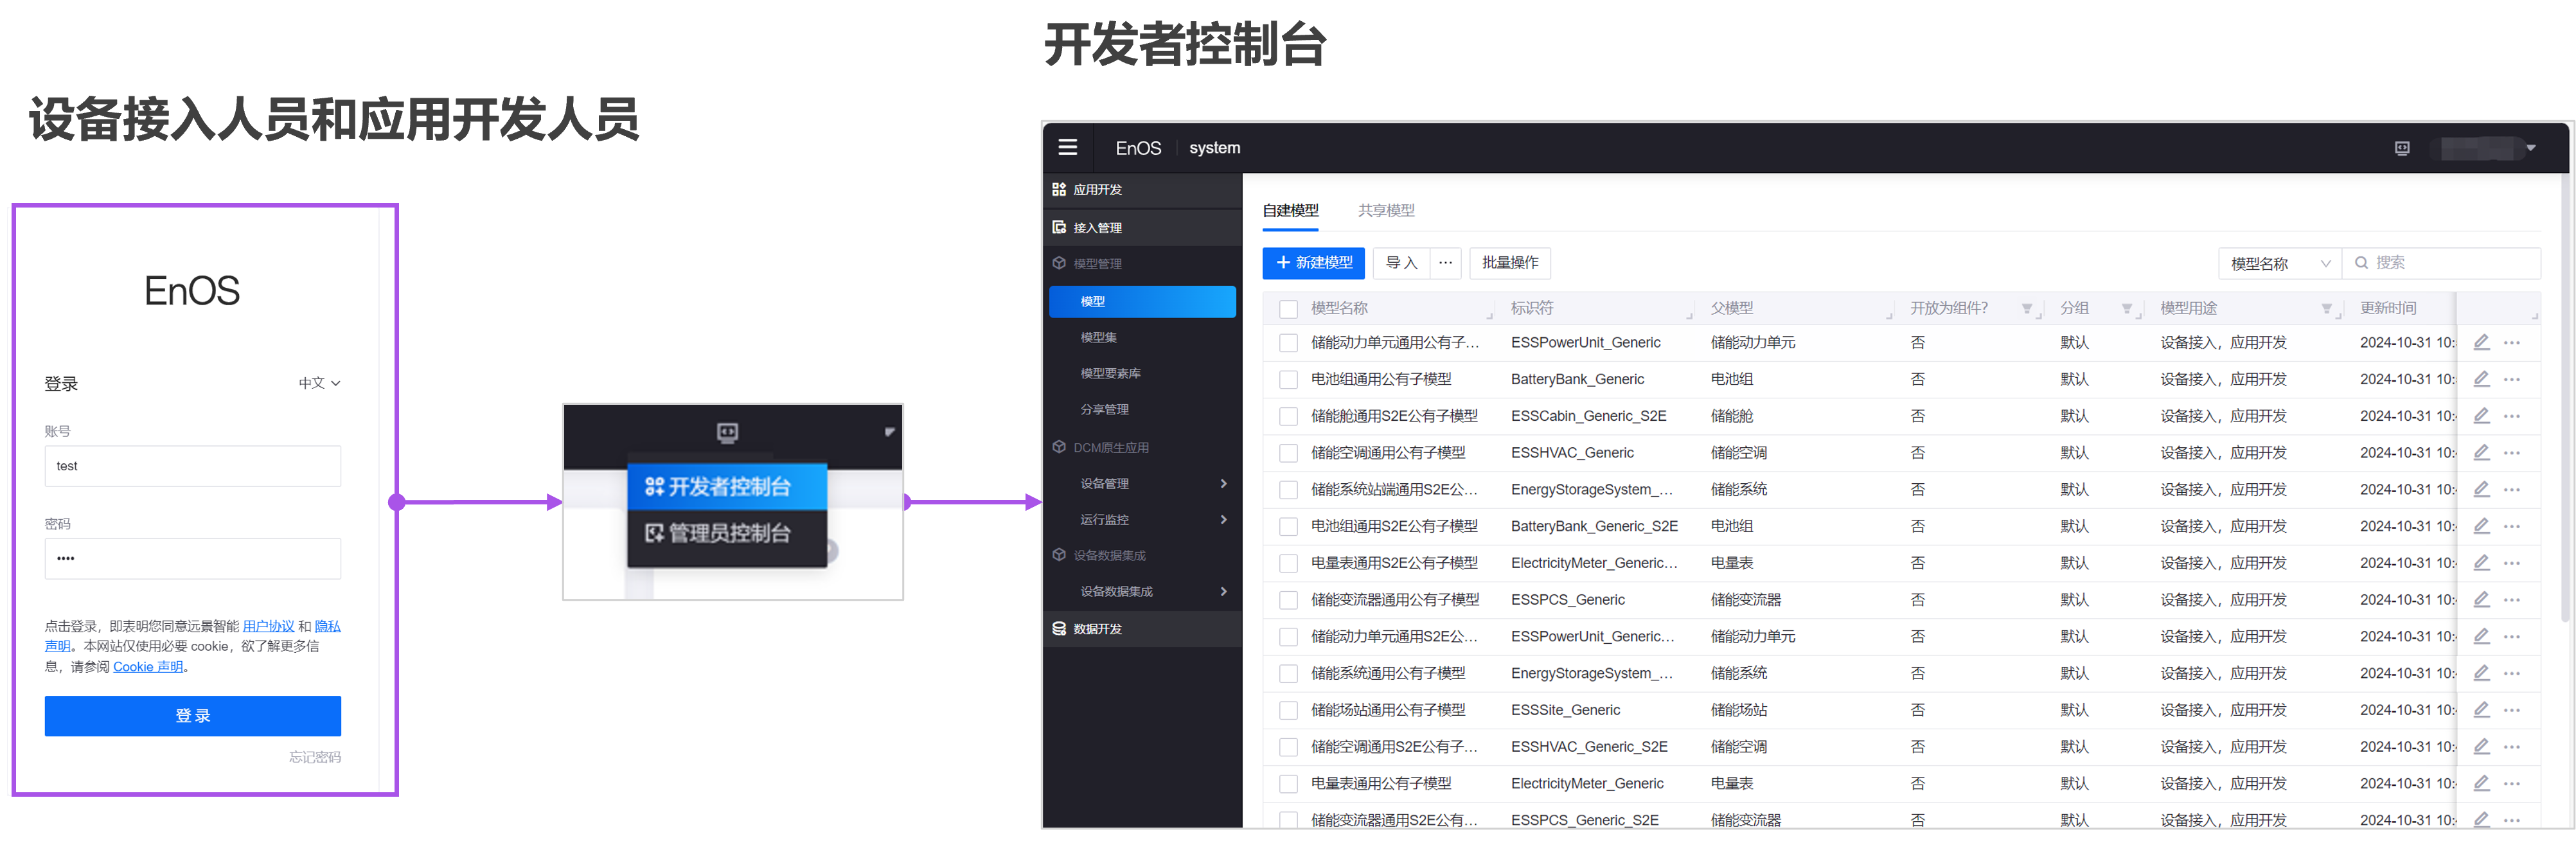
Task: Click the 批量操作 button
Action: (x=1510, y=263)
